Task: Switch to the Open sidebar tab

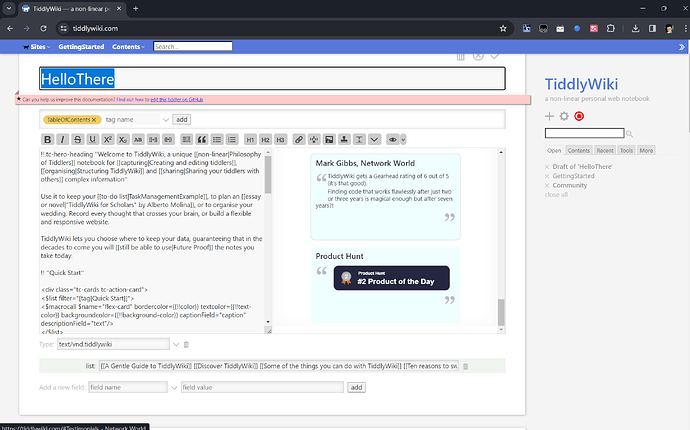Action: tap(554, 150)
